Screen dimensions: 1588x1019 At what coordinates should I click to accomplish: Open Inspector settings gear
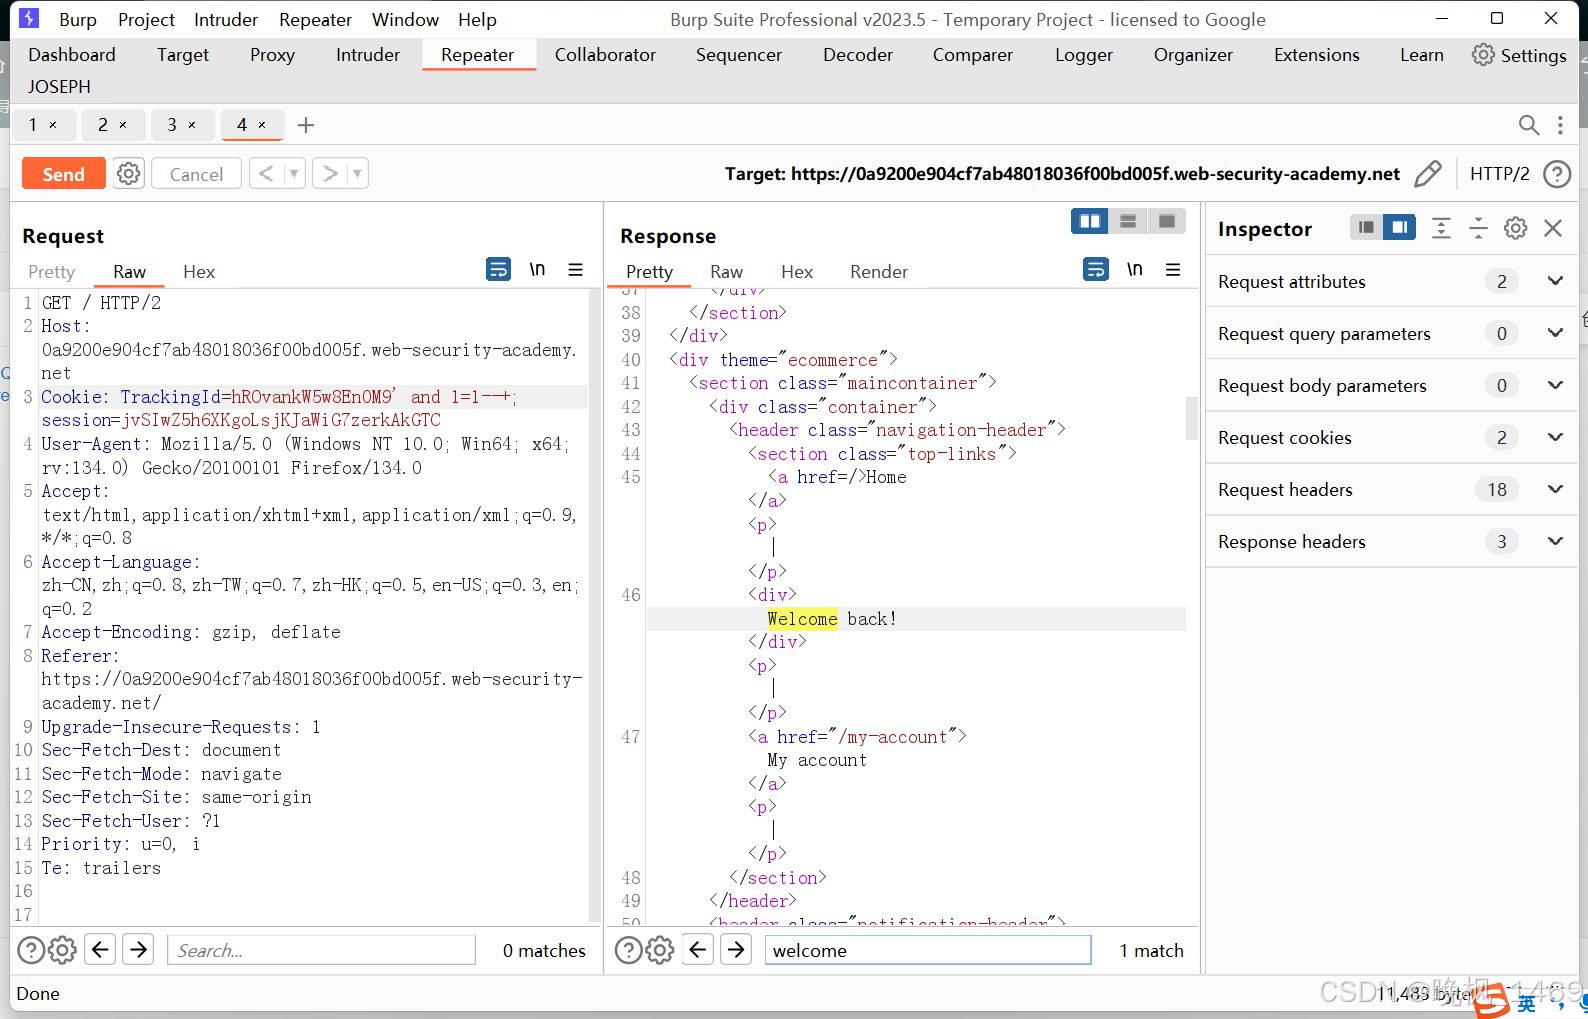(1516, 228)
